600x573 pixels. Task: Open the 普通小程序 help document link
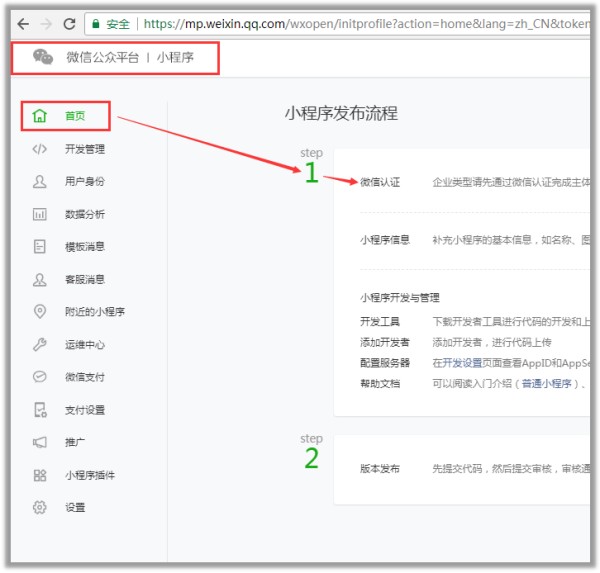[x=546, y=383]
